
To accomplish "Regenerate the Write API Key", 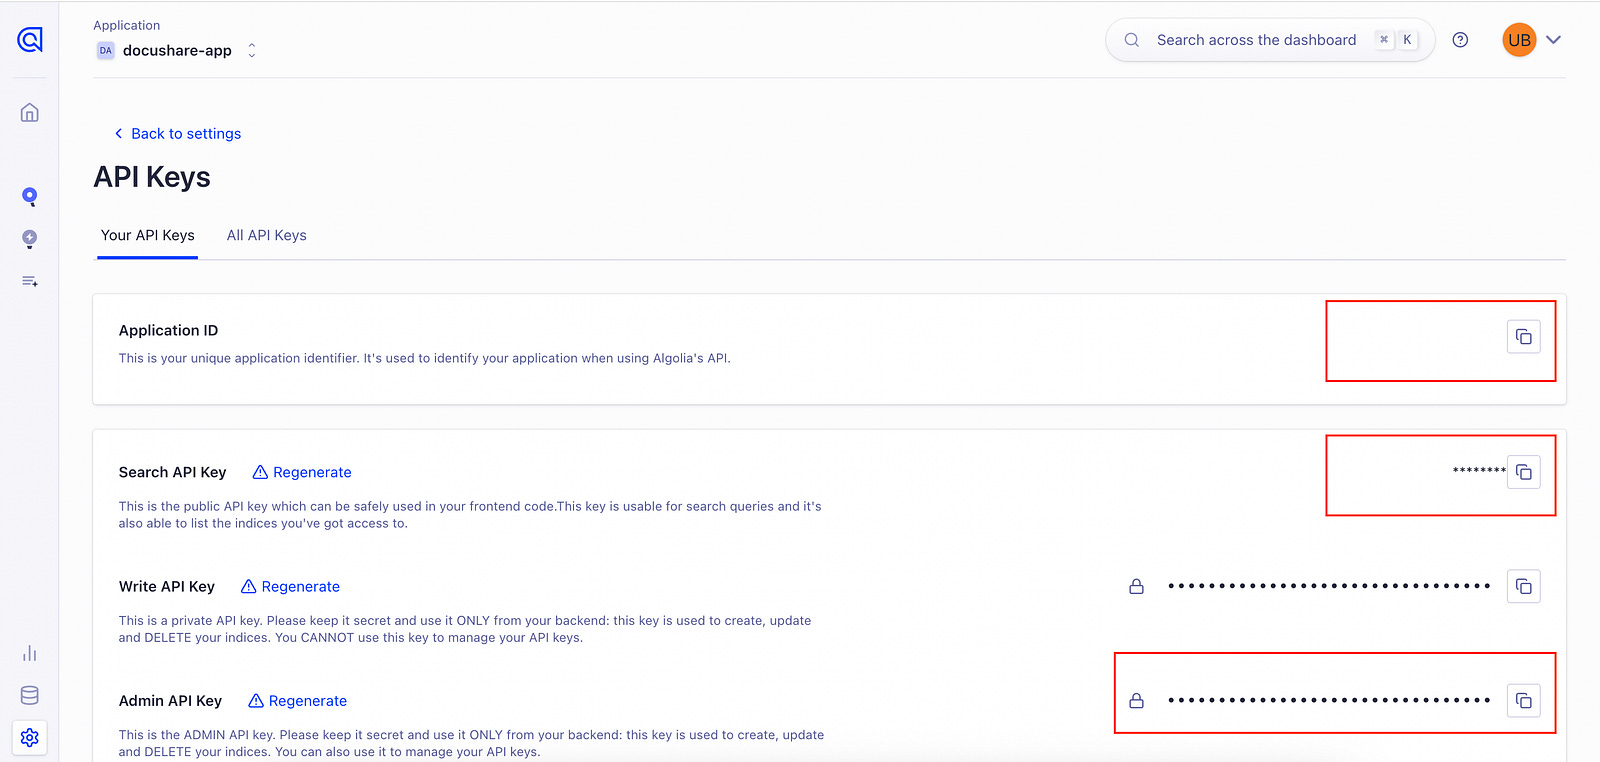I will (x=290, y=586).
